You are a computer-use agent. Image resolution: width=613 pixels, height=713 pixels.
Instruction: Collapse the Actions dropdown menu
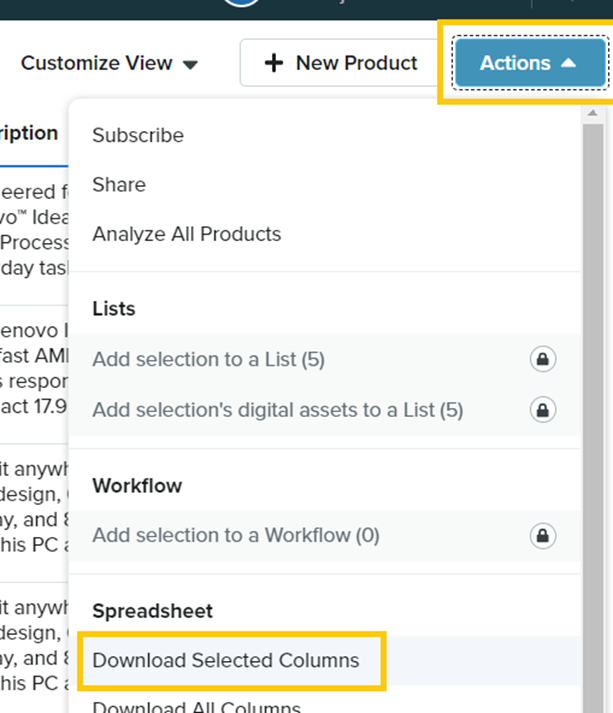530,63
